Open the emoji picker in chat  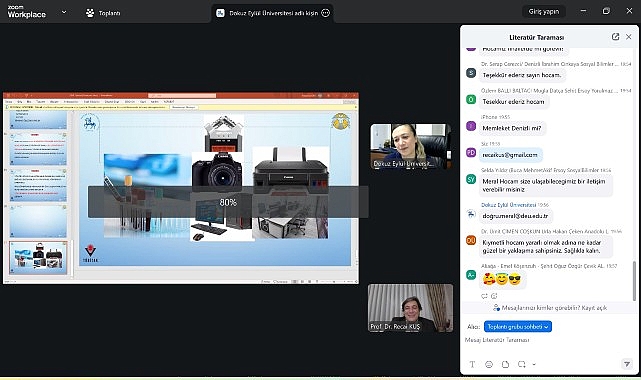pos(489,364)
